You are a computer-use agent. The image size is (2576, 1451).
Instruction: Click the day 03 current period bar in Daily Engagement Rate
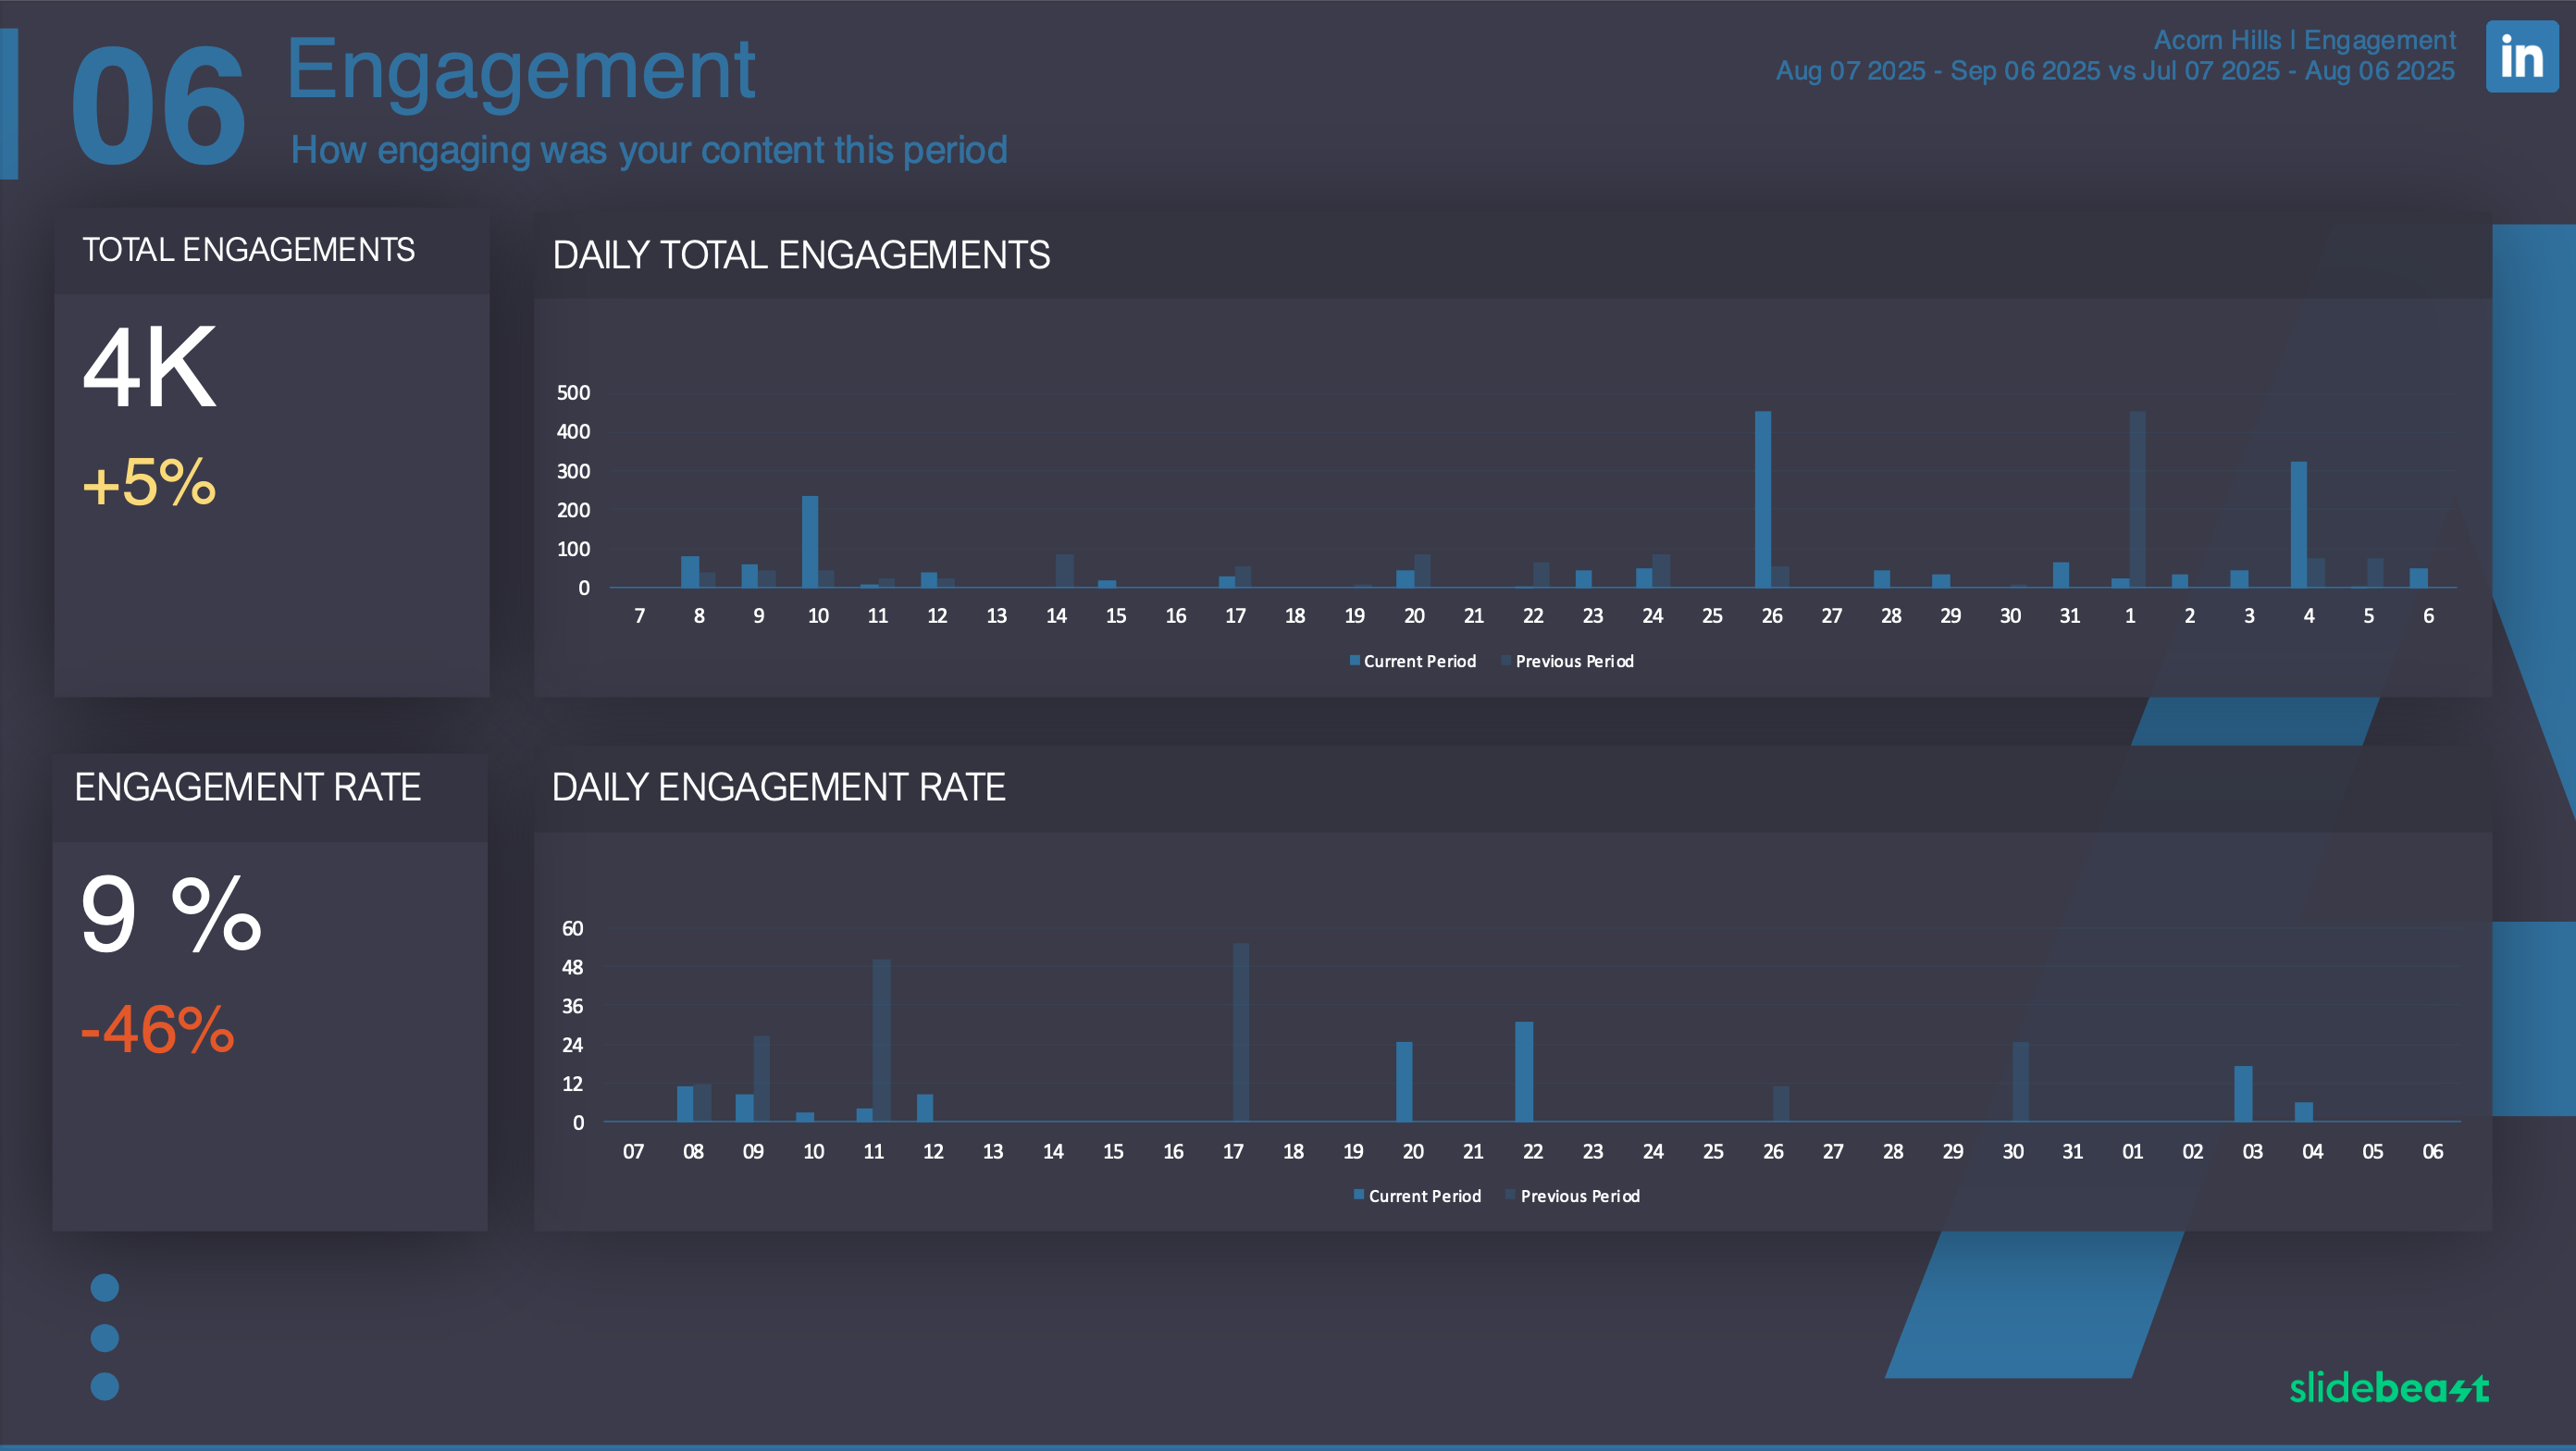(2243, 1094)
